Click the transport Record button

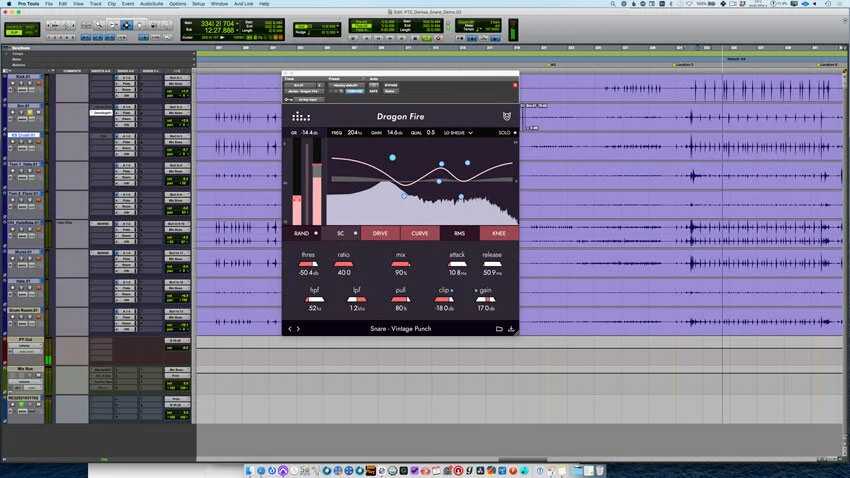coord(439,38)
